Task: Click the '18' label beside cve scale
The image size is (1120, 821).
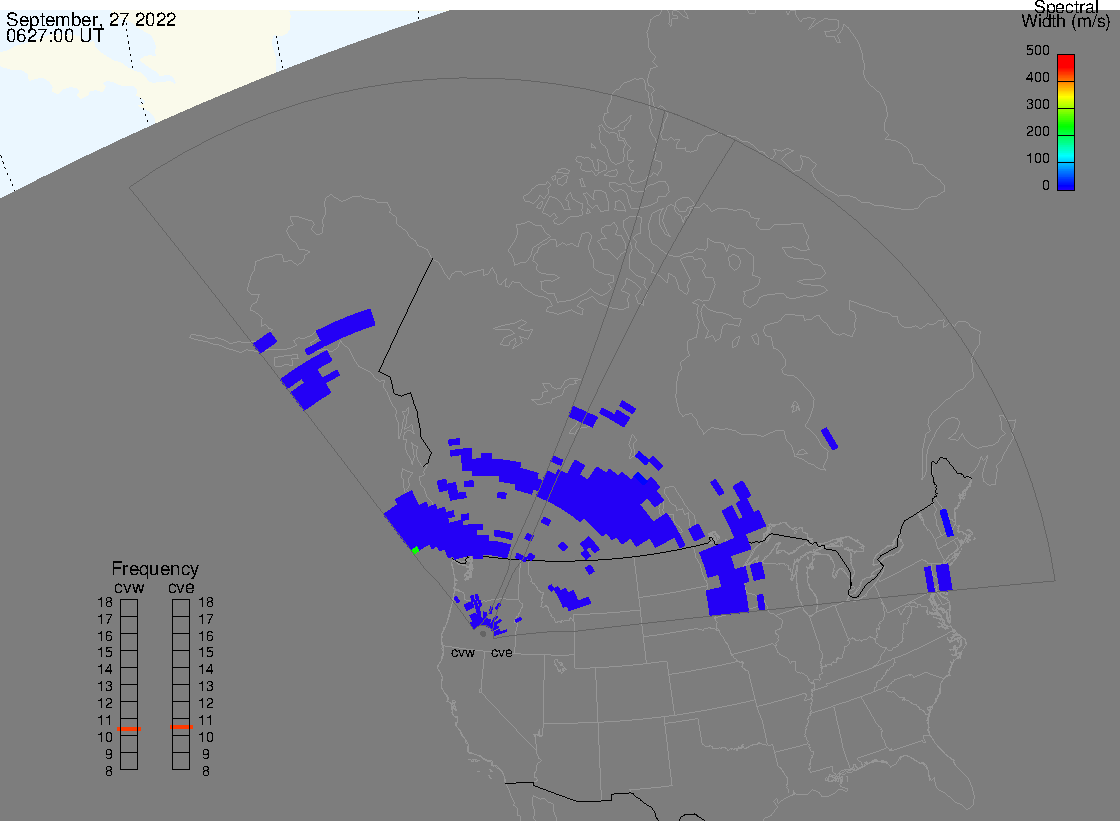Action: coord(206,602)
